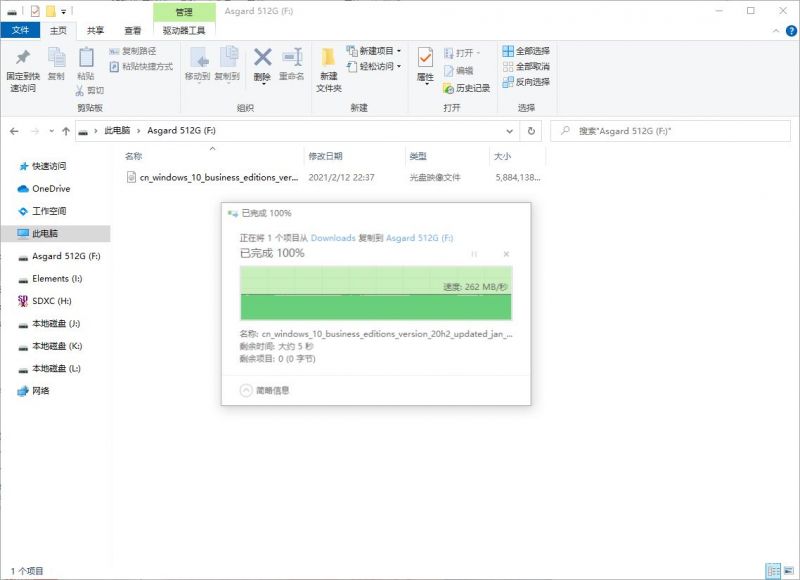
Task: Select Copy path in clipboard group
Action: [x=133, y=51]
